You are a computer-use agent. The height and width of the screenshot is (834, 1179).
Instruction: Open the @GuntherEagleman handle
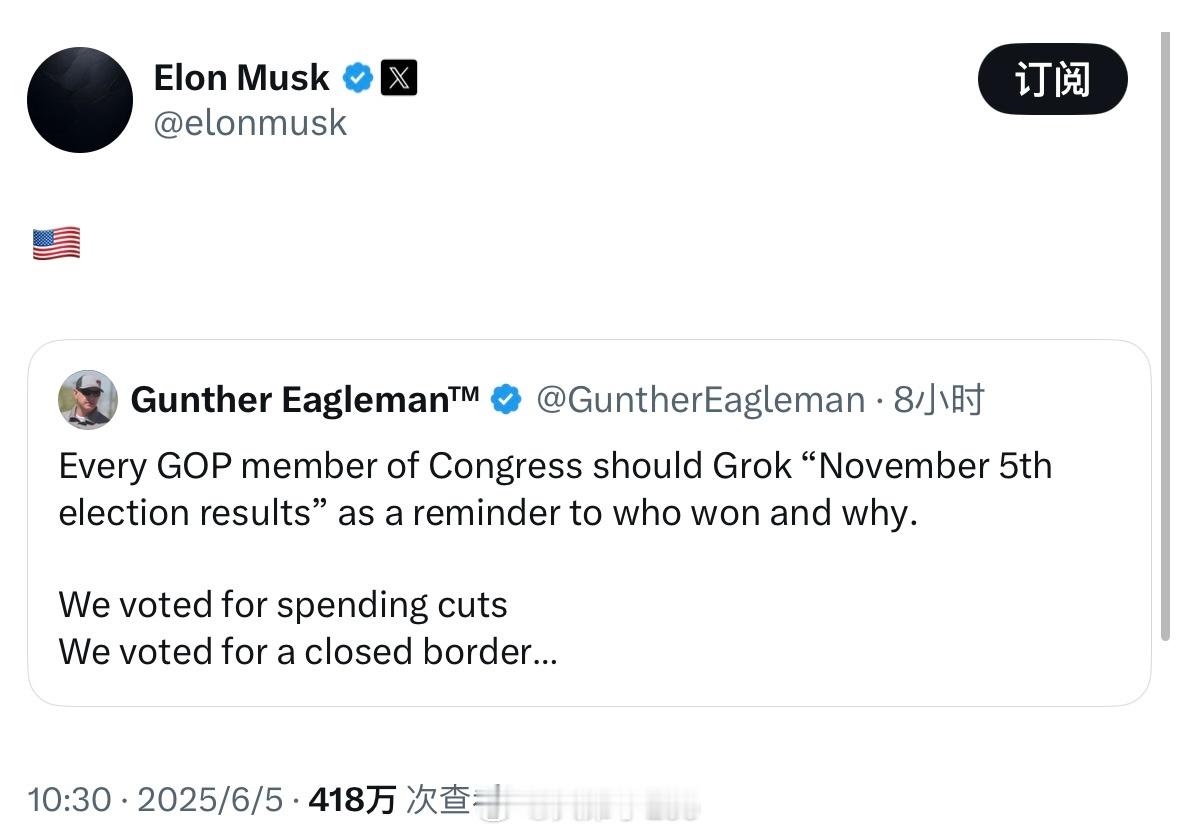tap(701, 399)
